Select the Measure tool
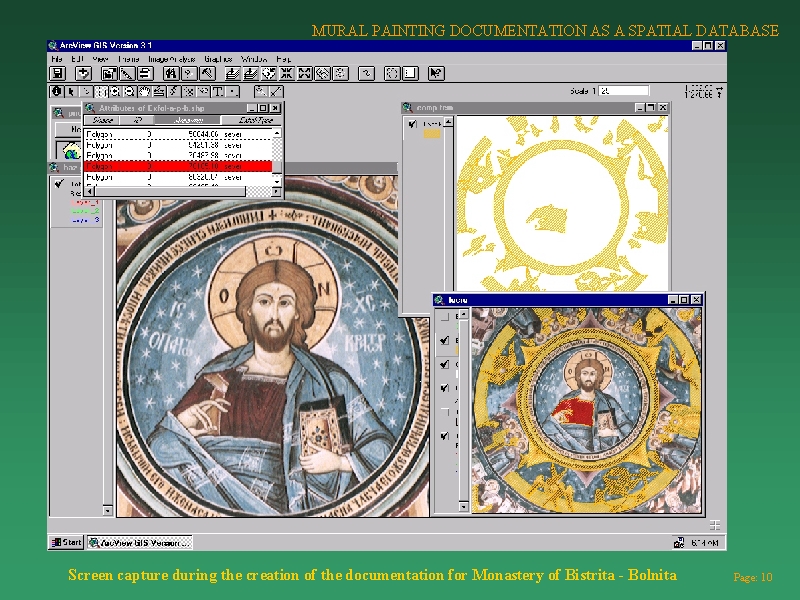This screenshot has height=600, width=800. click(159, 92)
